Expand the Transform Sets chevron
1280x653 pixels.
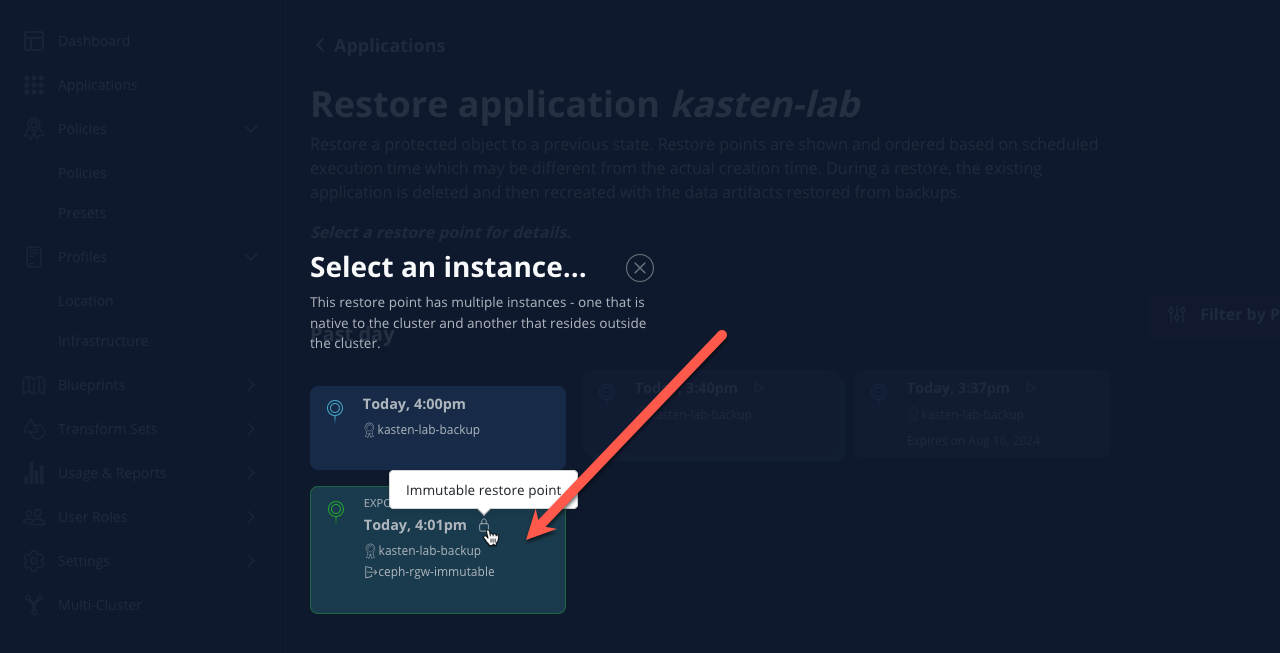point(251,429)
